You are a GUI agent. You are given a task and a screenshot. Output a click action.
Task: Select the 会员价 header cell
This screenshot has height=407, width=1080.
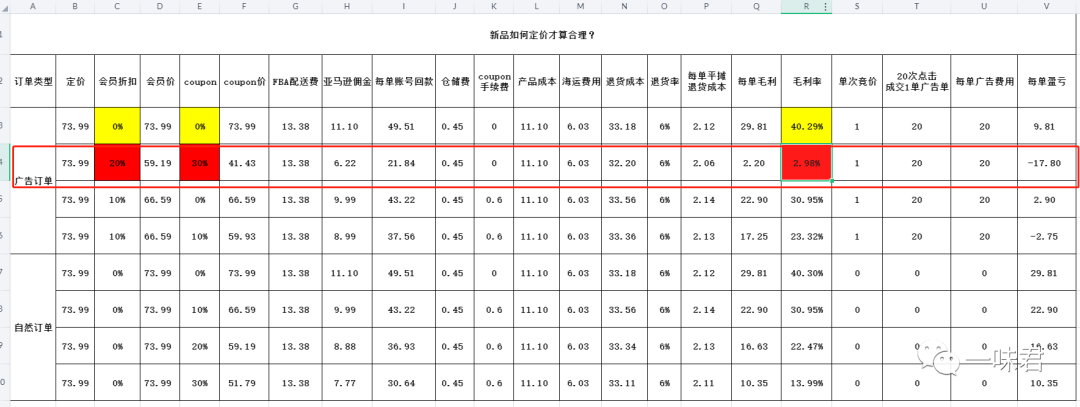160,81
